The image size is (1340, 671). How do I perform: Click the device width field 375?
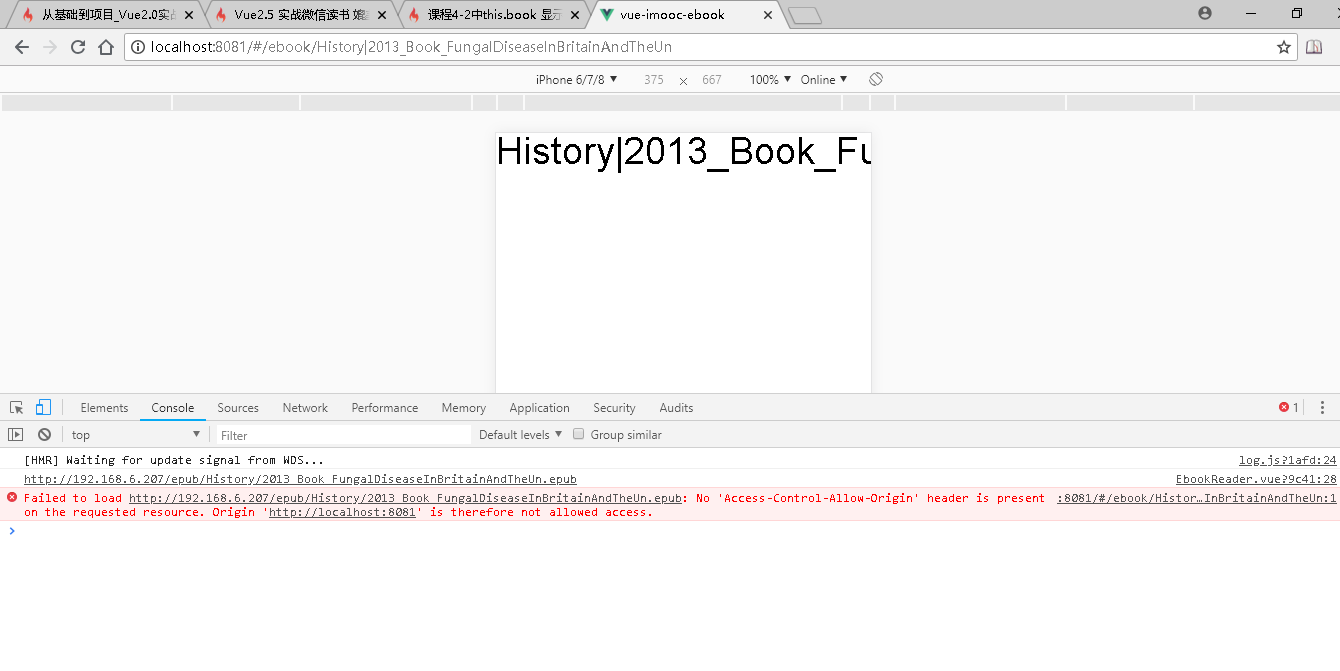tap(654, 79)
